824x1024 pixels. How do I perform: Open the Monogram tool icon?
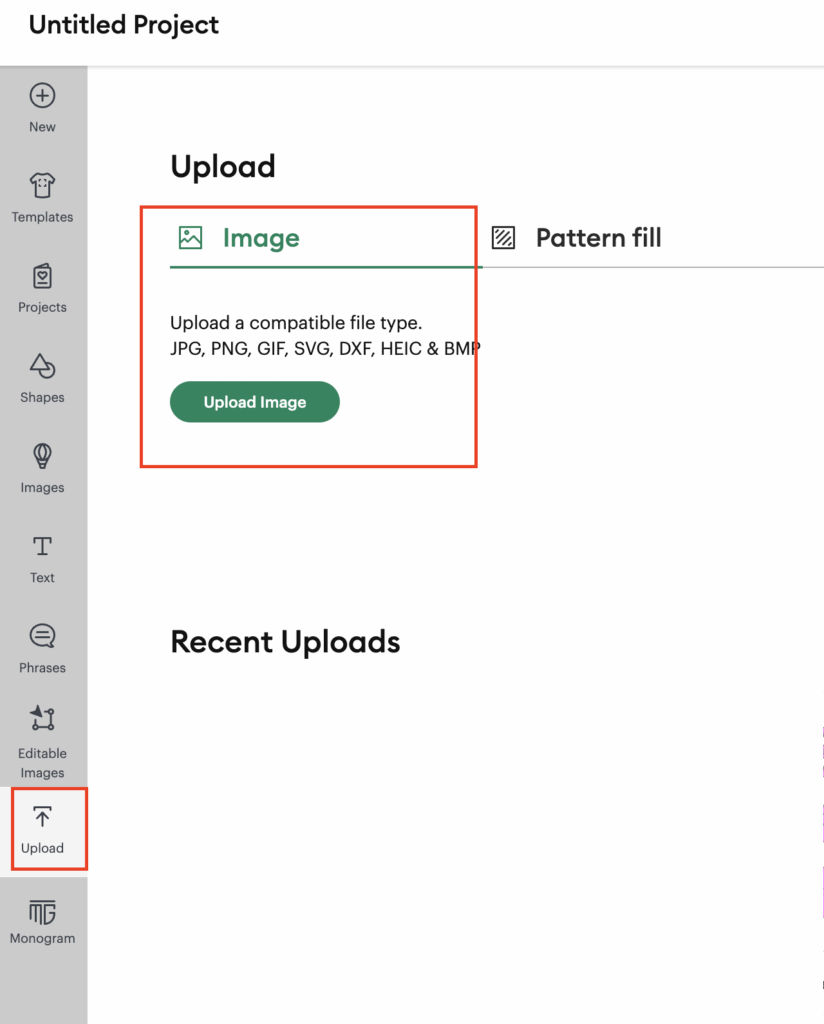pos(42,912)
